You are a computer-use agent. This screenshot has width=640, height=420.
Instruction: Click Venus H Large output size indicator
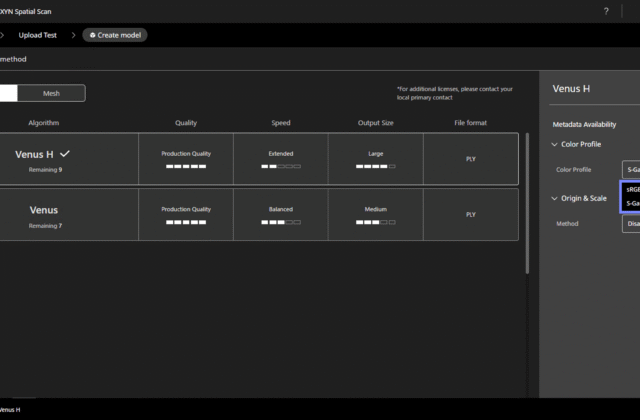point(376,167)
